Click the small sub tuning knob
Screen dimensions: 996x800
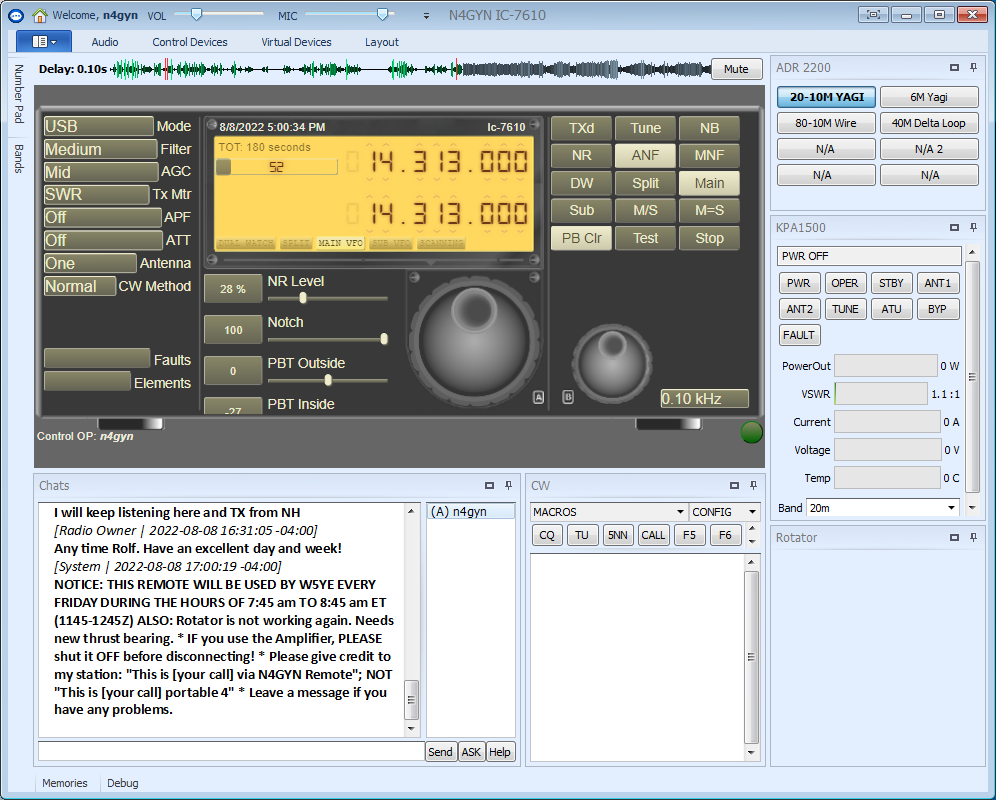click(x=612, y=363)
